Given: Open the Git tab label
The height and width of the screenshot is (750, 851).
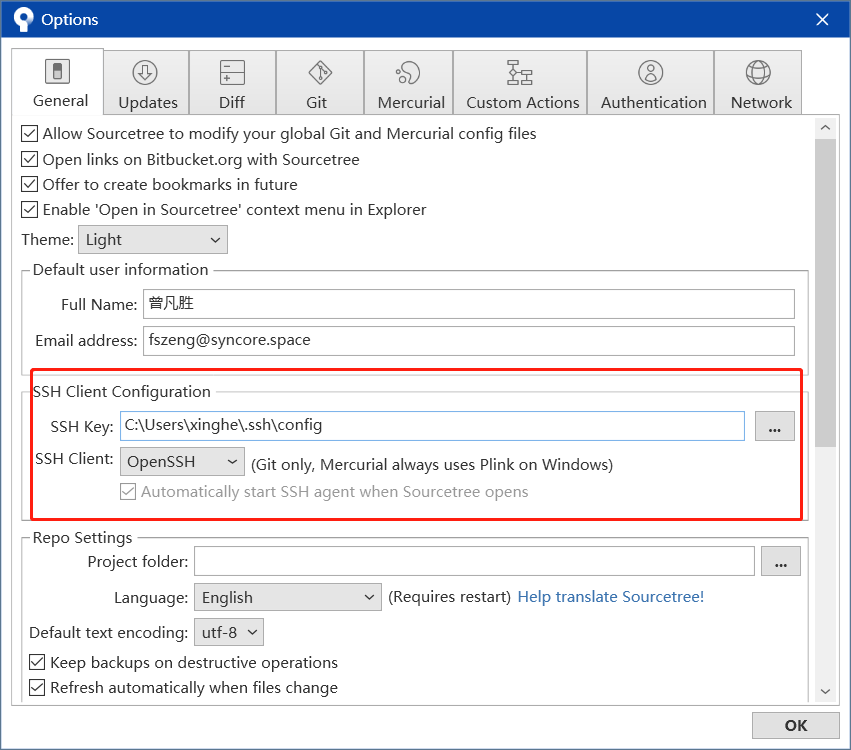Looking at the screenshot, I should tap(316, 102).
